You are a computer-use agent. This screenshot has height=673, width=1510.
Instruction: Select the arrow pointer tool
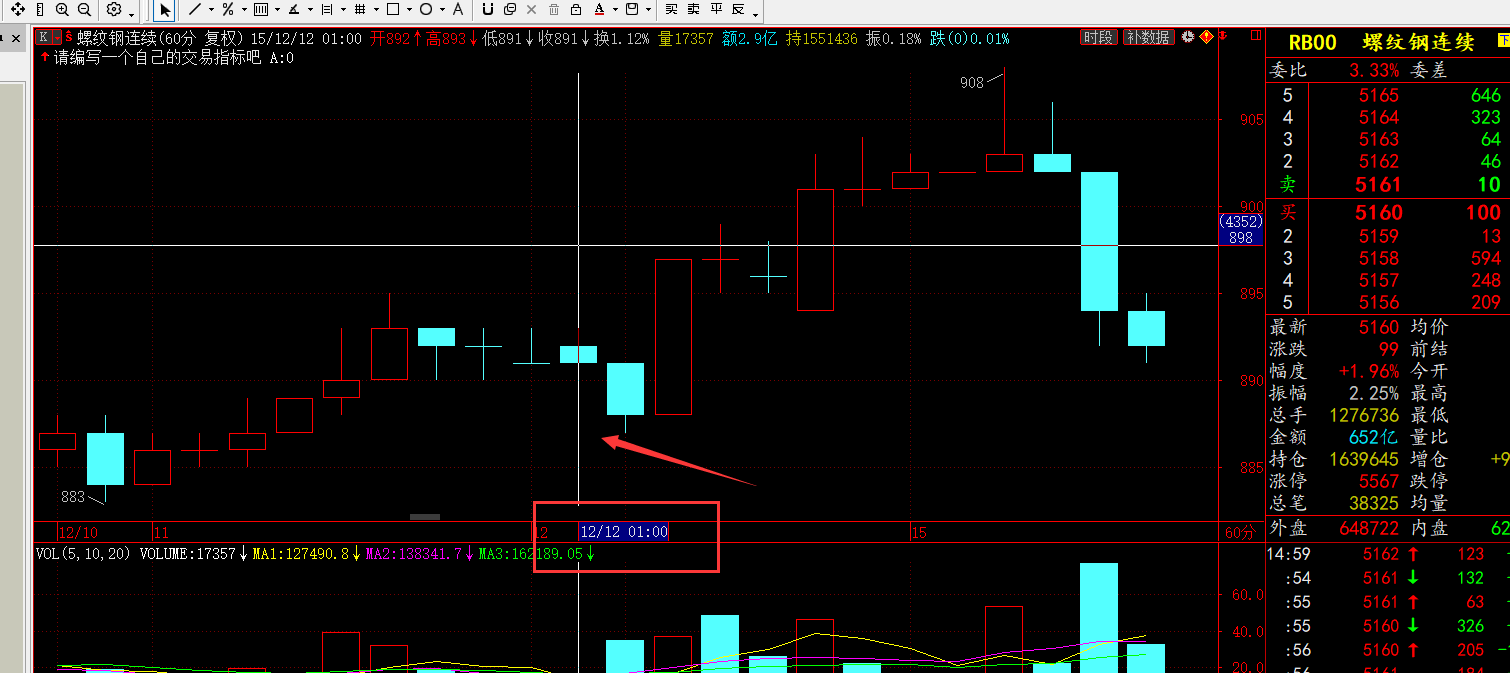pyautogui.click(x=165, y=10)
